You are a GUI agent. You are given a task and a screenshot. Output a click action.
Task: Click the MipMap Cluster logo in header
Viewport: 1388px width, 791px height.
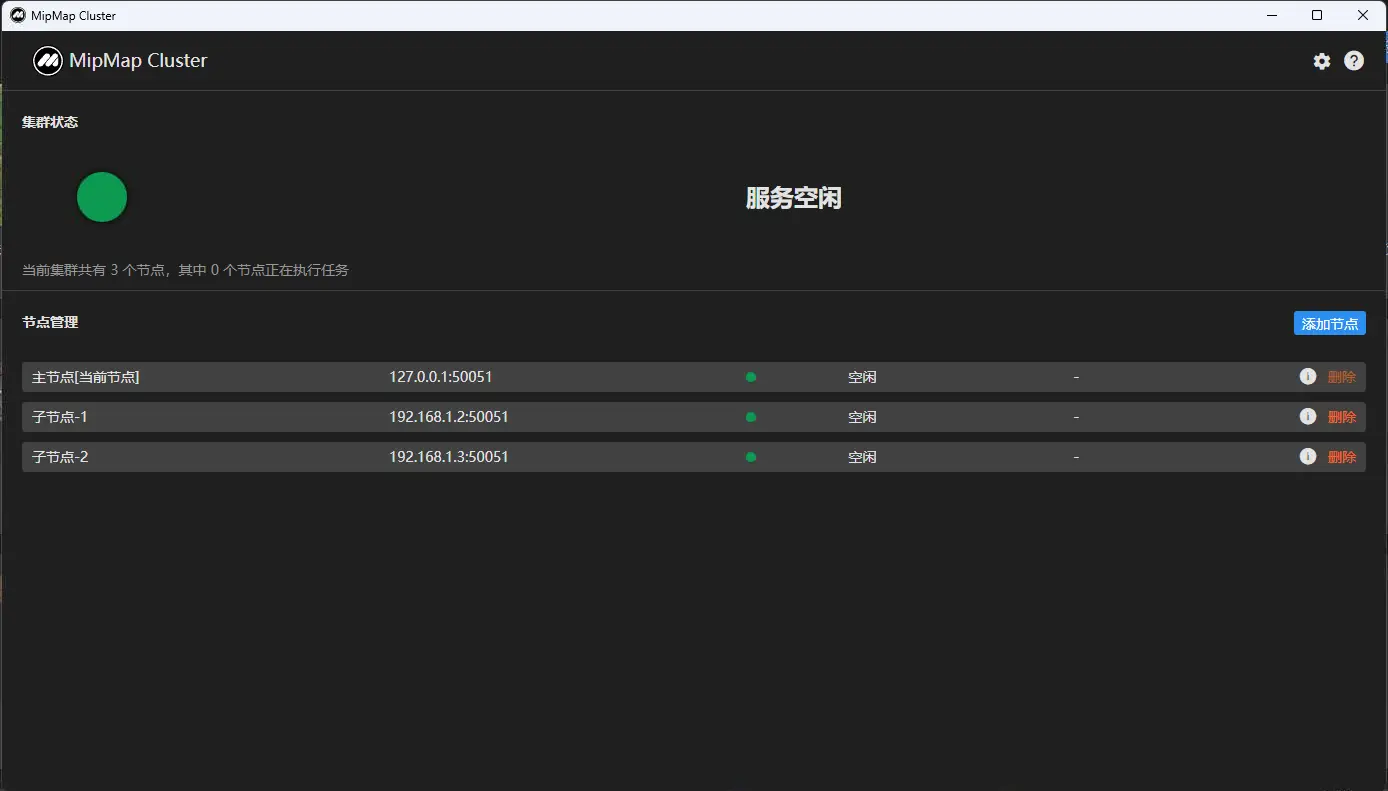[48, 61]
